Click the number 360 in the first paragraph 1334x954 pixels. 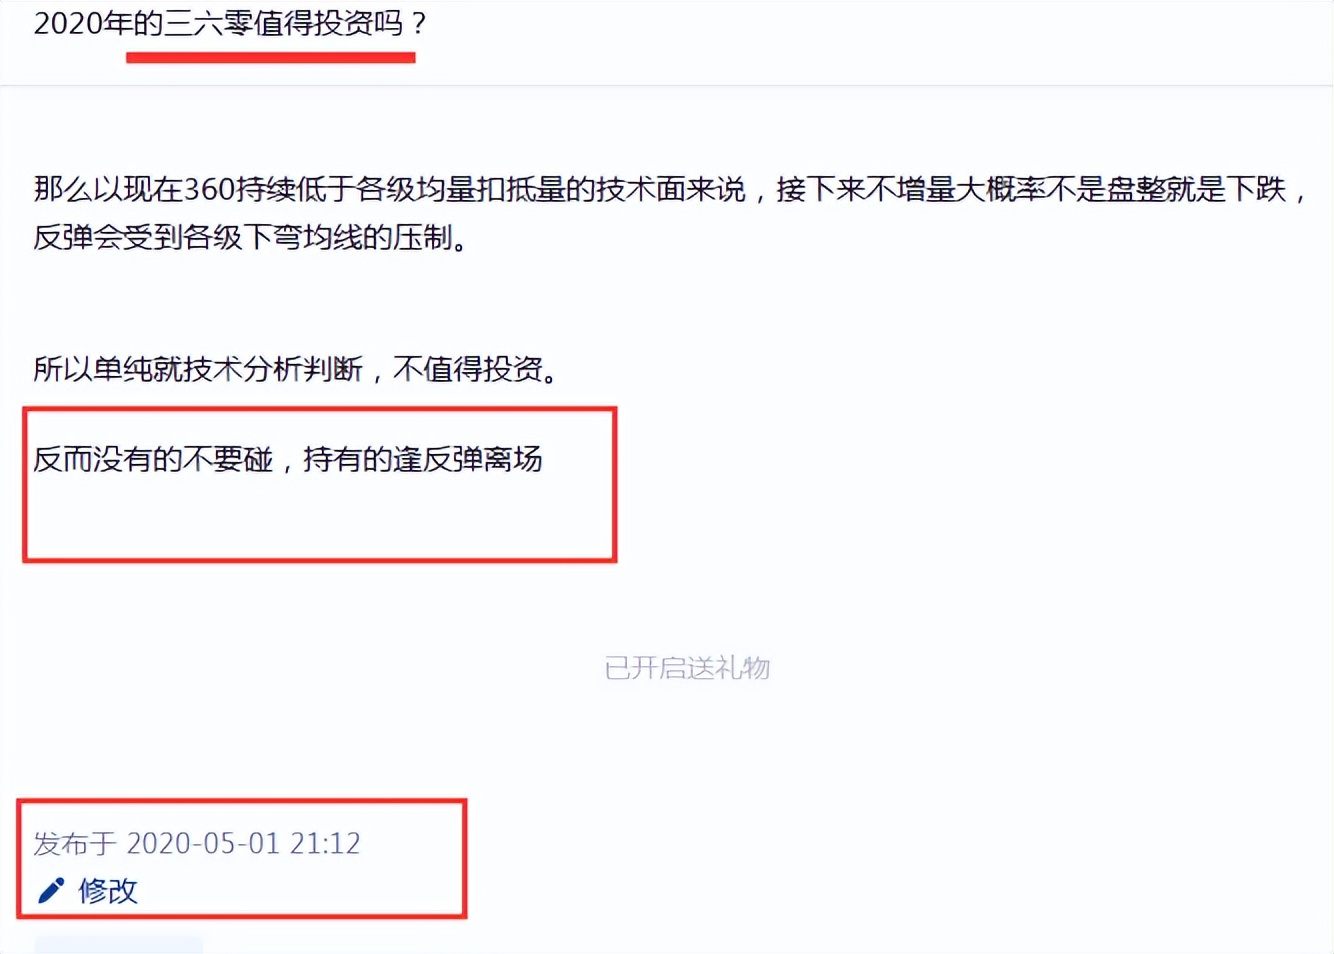pos(210,189)
